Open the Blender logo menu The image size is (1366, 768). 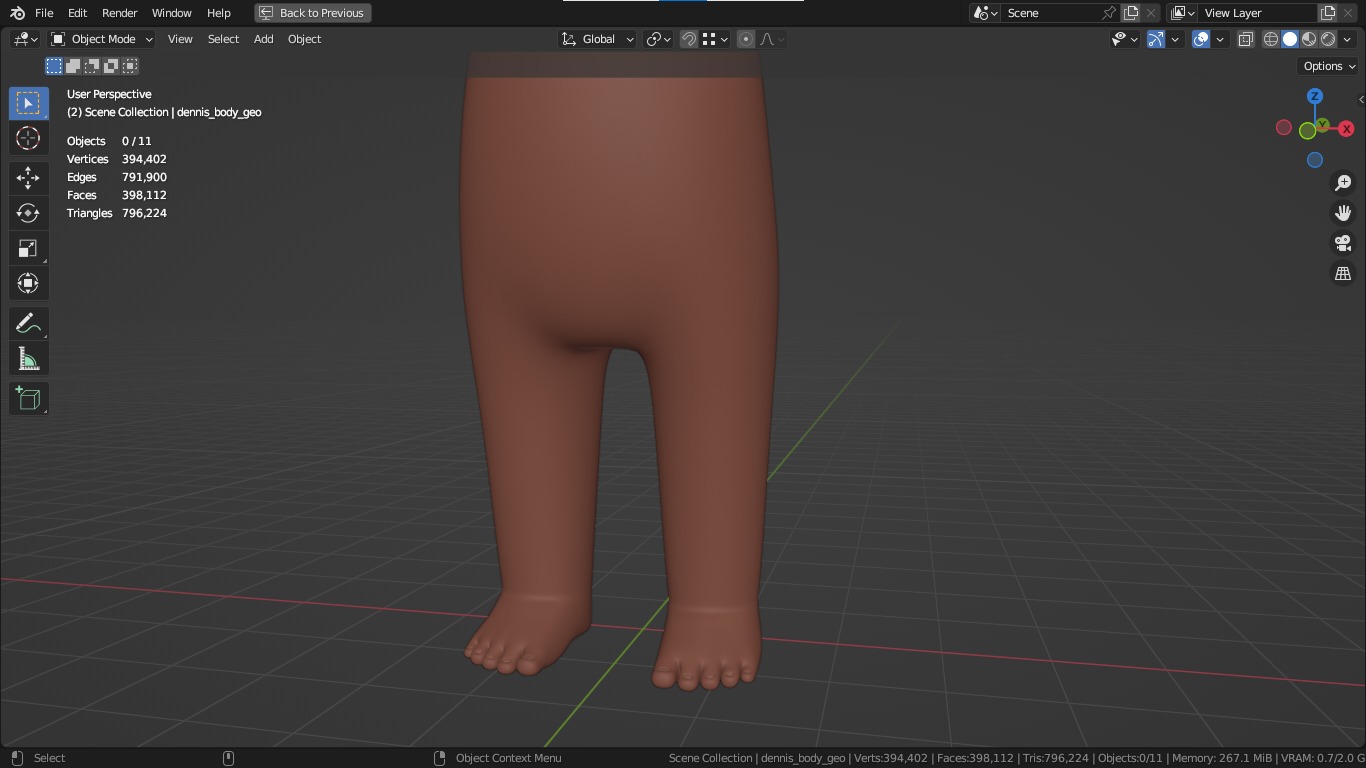pos(17,13)
